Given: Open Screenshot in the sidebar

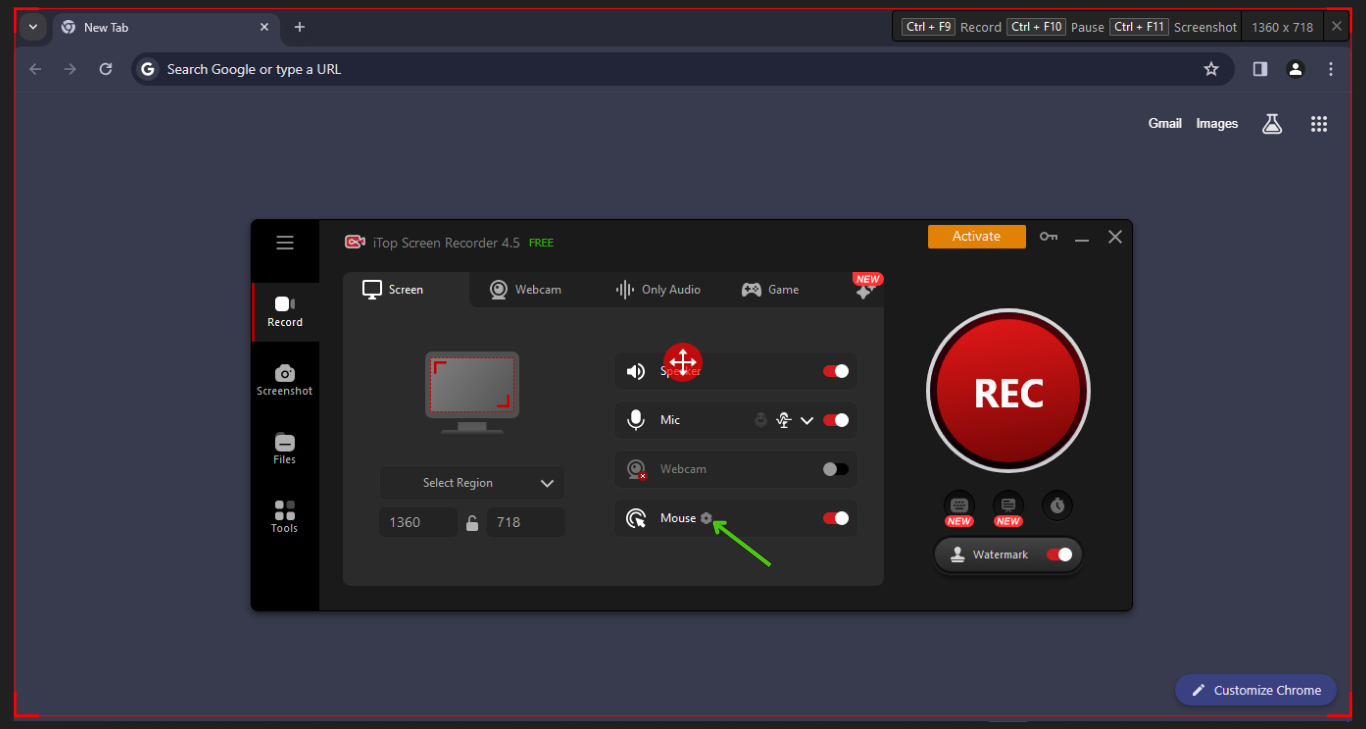Looking at the screenshot, I should click(x=285, y=380).
